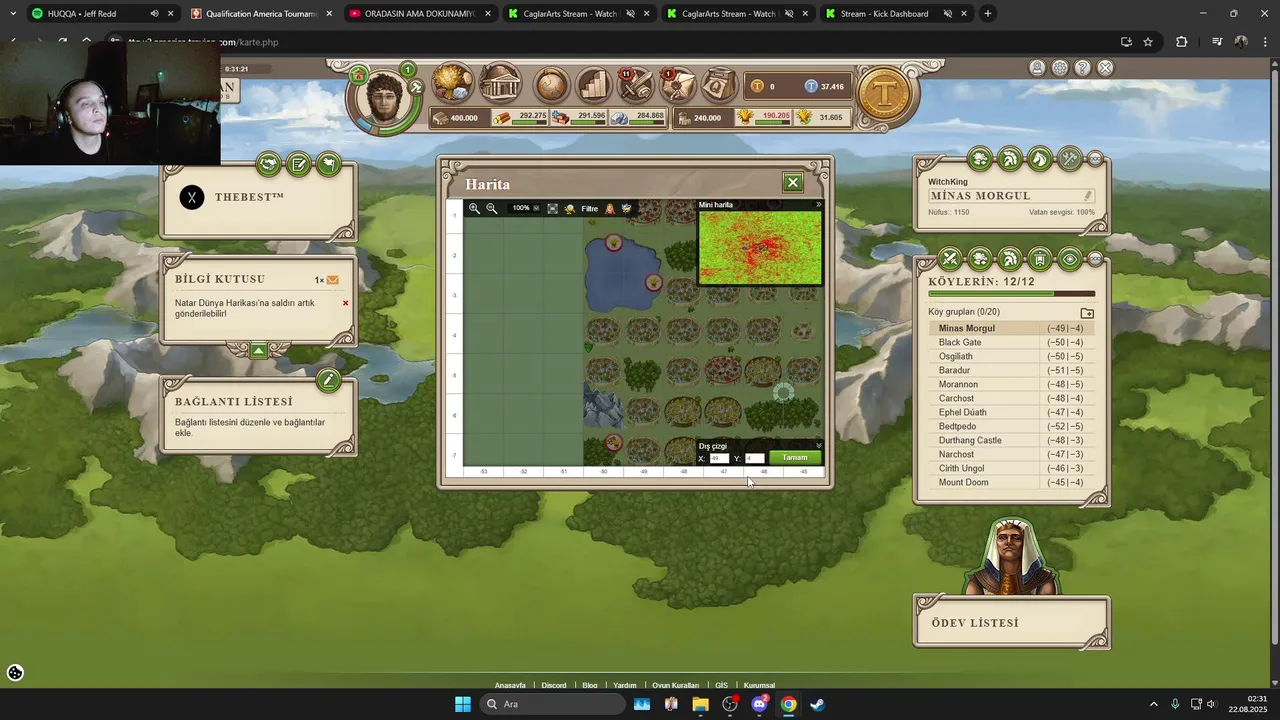Click the Oyun Kuralları footer link
1280x720 pixels.
tap(675, 685)
